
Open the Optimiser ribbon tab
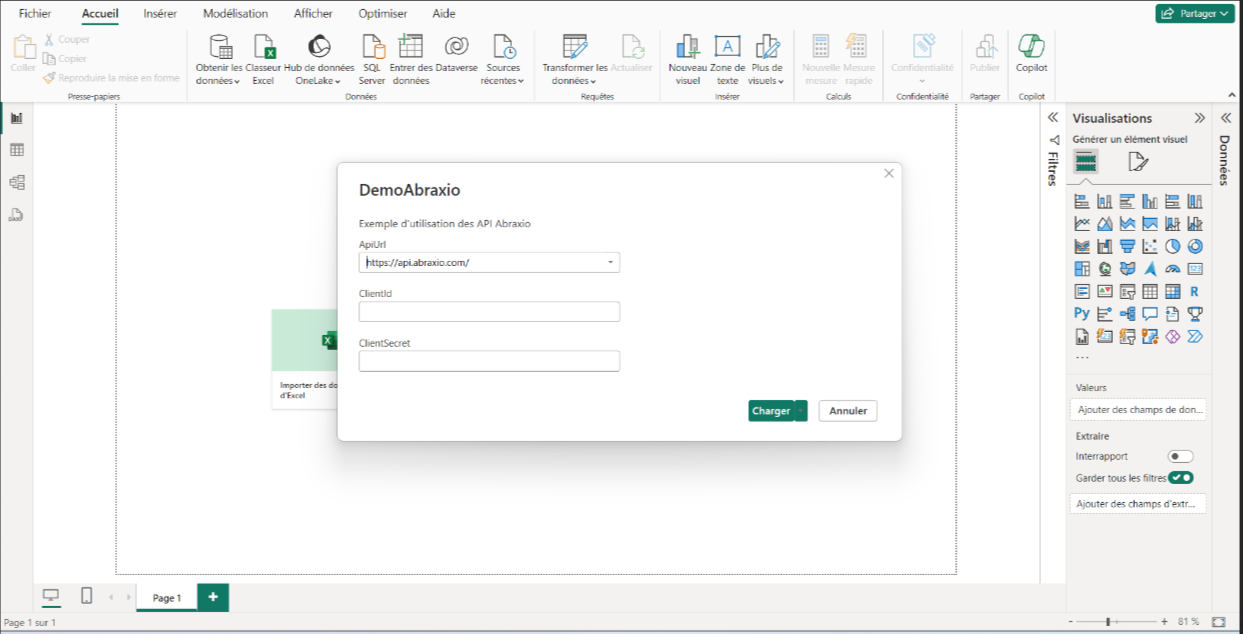tap(383, 14)
